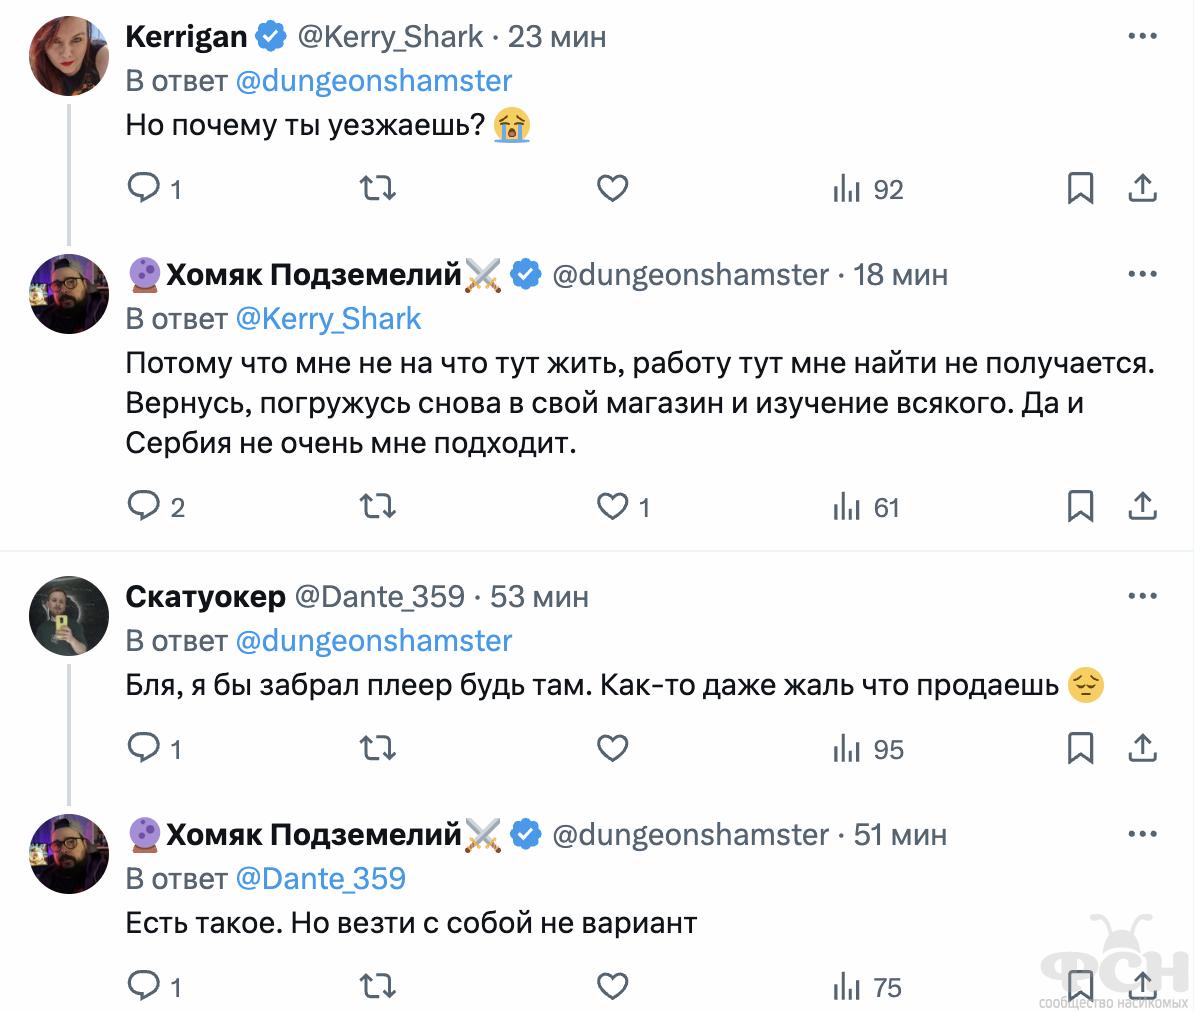
Task: Share Скатуокер's tweet
Action: (x=1142, y=748)
